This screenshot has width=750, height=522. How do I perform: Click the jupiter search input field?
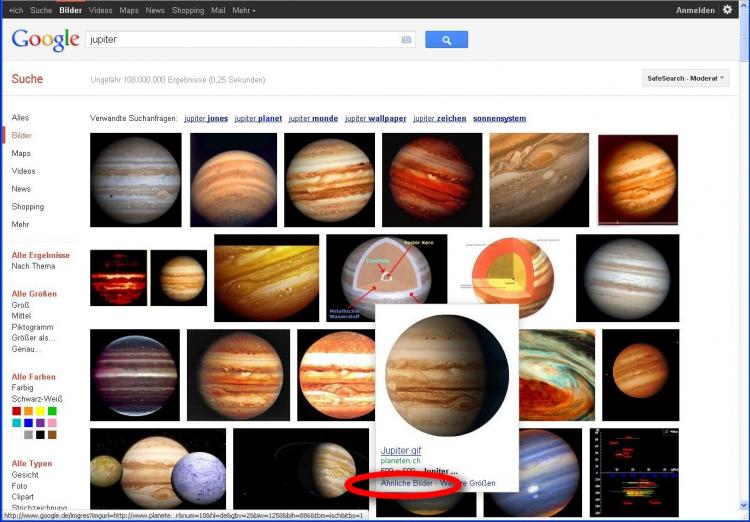[x=243, y=40]
